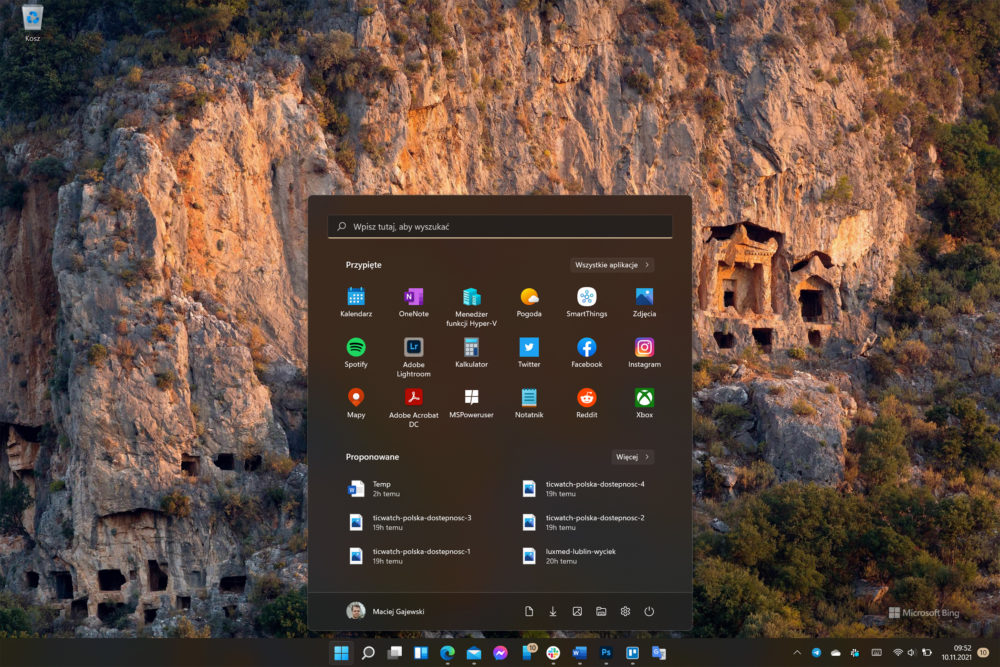Open the battery status tray icon

coord(927,652)
